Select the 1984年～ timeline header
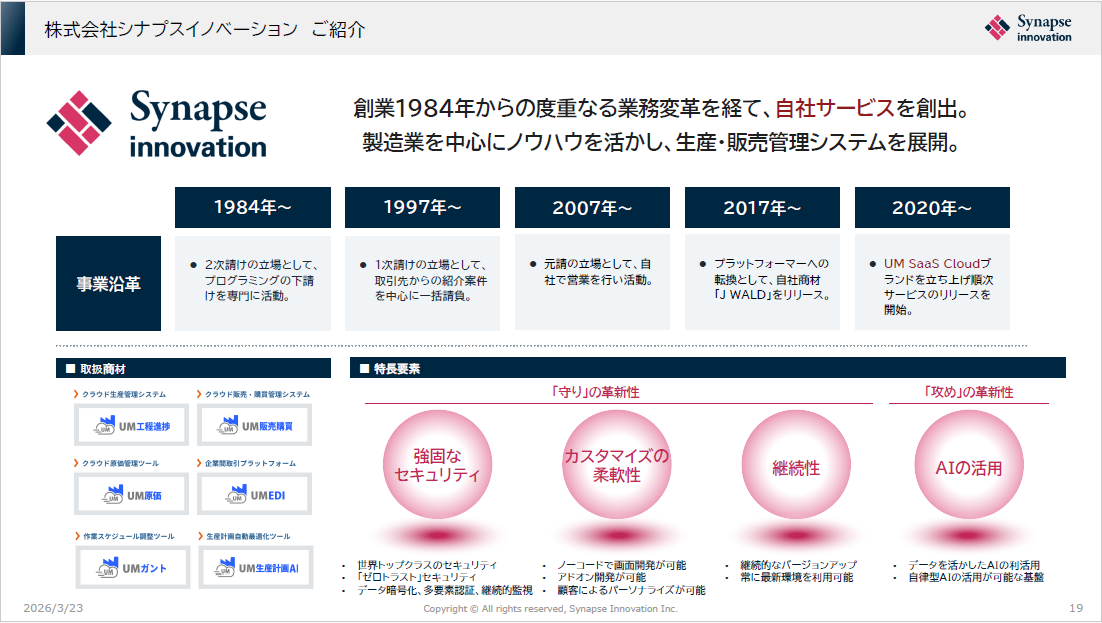The width and height of the screenshot is (1102, 623). pyautogui.click(x=252, y=208)
